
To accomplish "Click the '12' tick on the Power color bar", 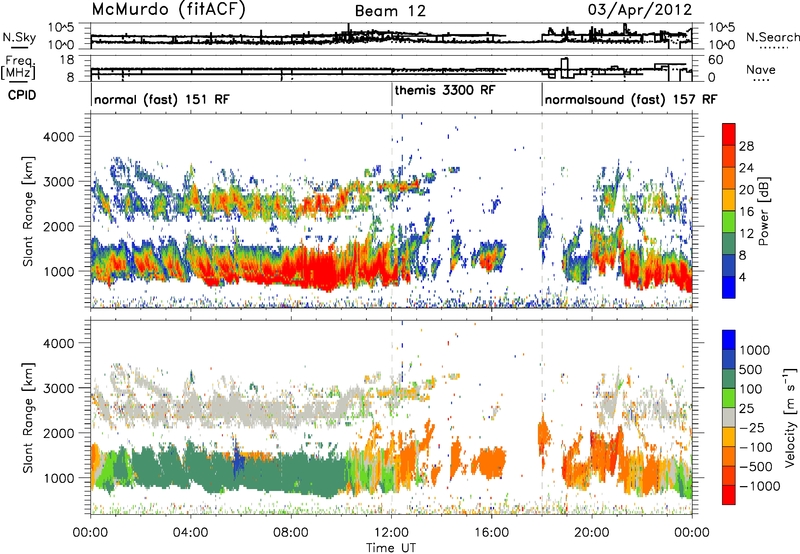I will (x=746, y=234).
